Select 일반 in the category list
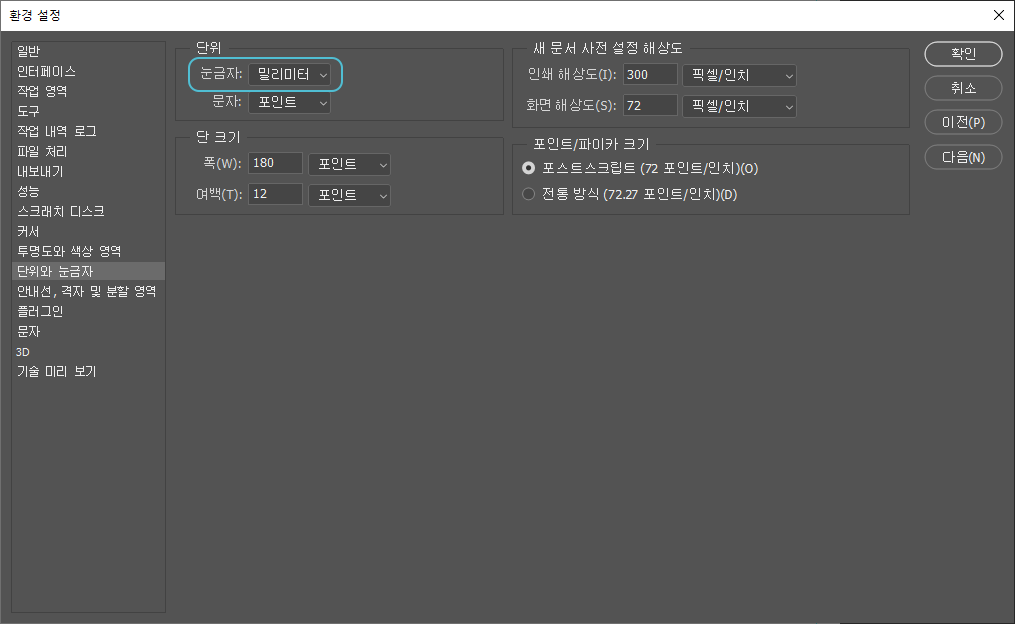1015x624 pixels. point(30,51)
